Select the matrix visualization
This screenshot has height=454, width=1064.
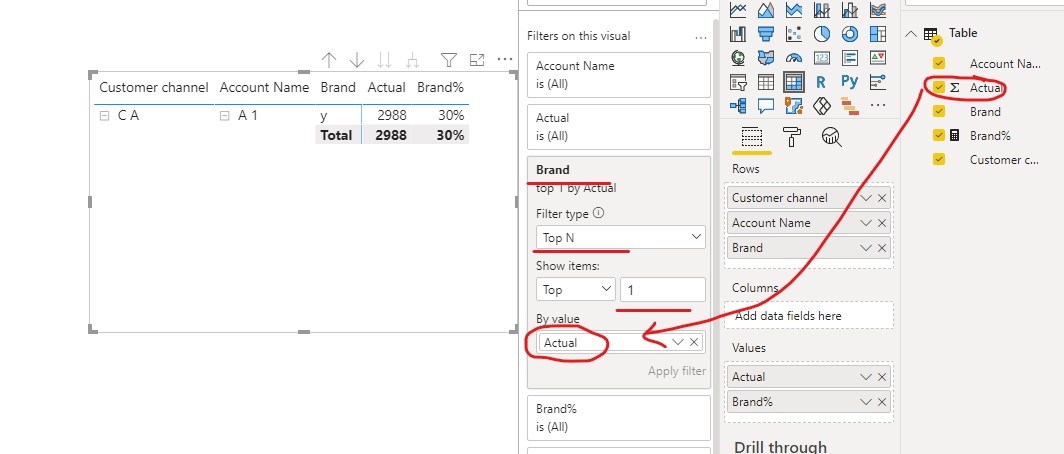point(794,82)
